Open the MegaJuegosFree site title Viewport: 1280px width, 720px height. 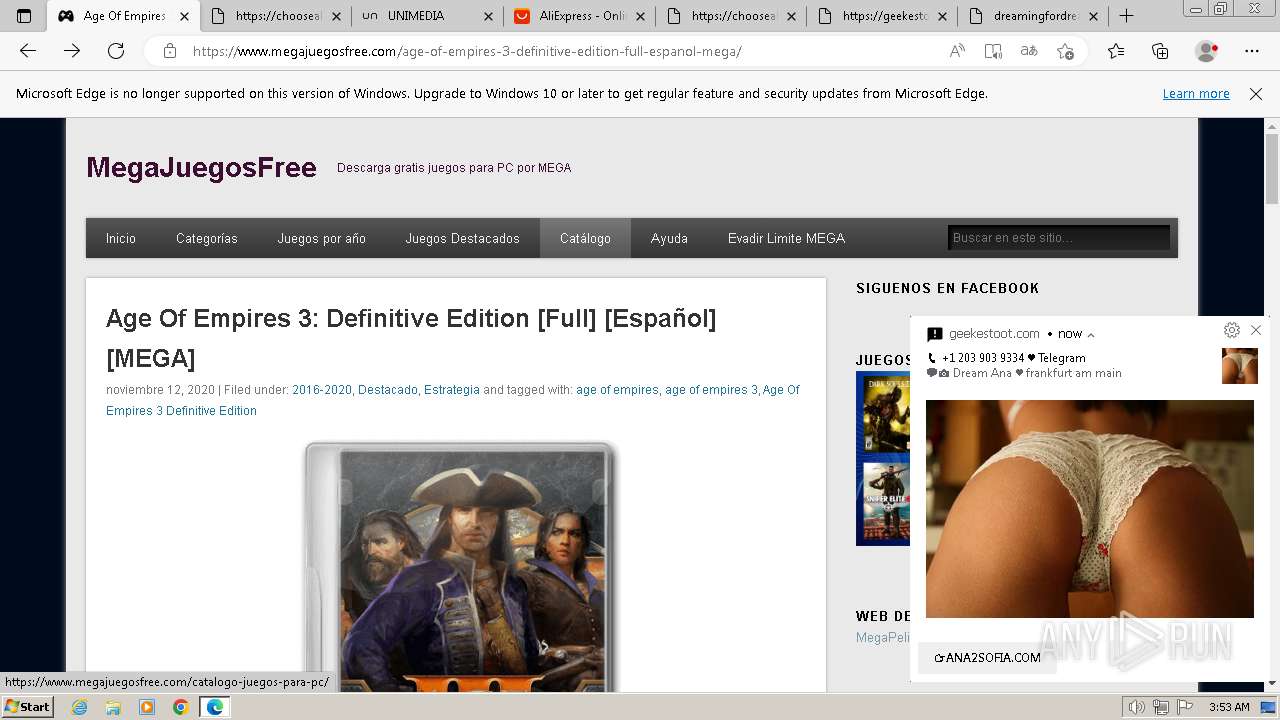click(201, 167)
